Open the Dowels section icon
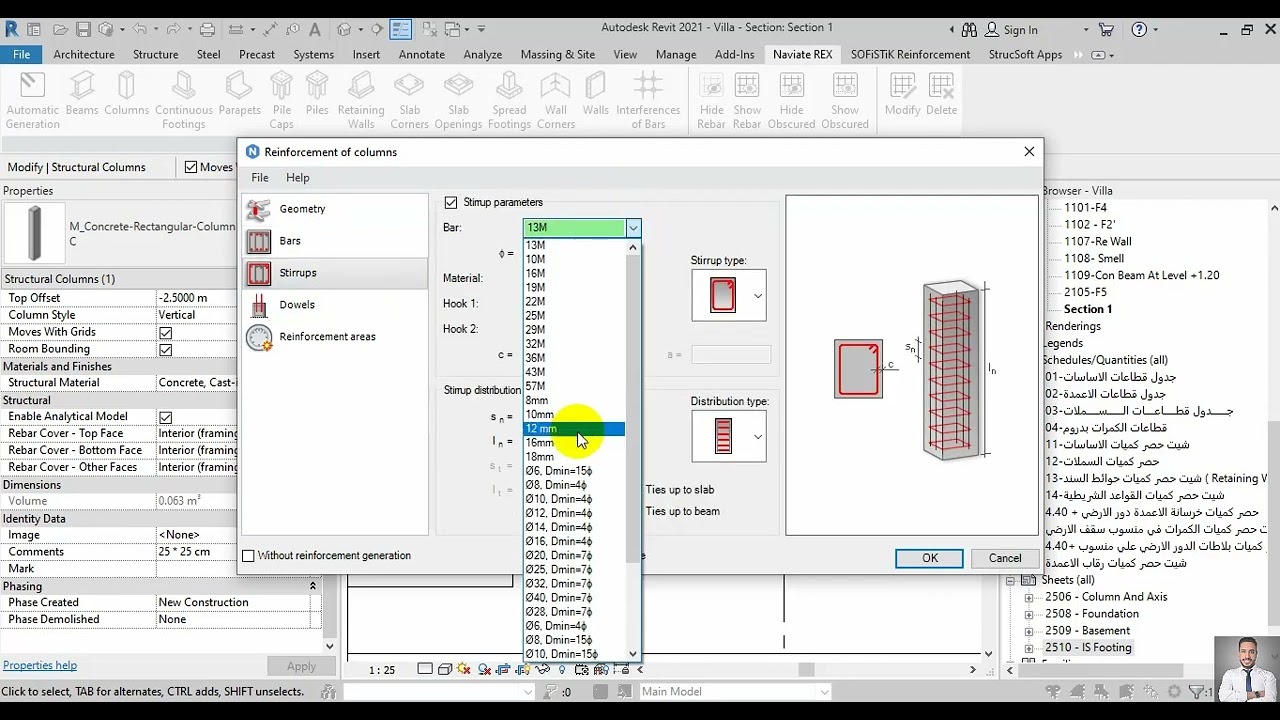The image size is (1280, 720). click(259, 305)
